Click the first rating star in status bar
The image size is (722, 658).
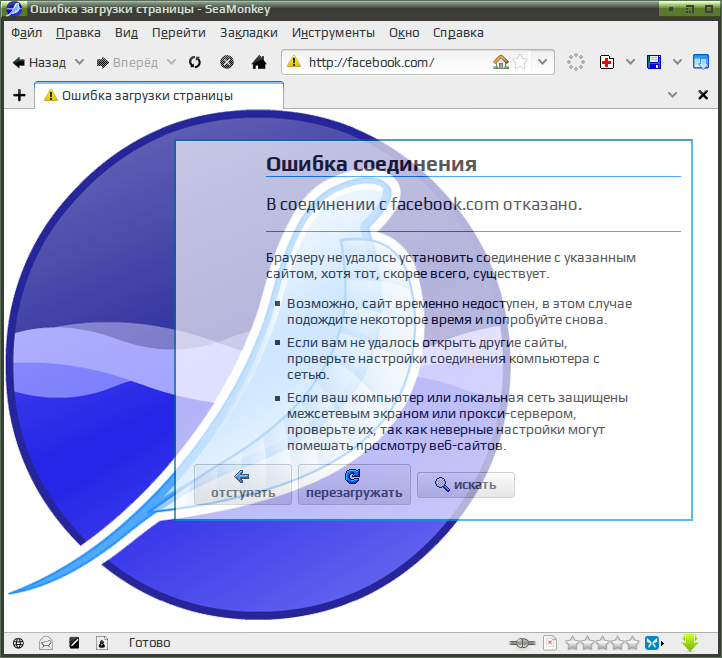point(572,643)
